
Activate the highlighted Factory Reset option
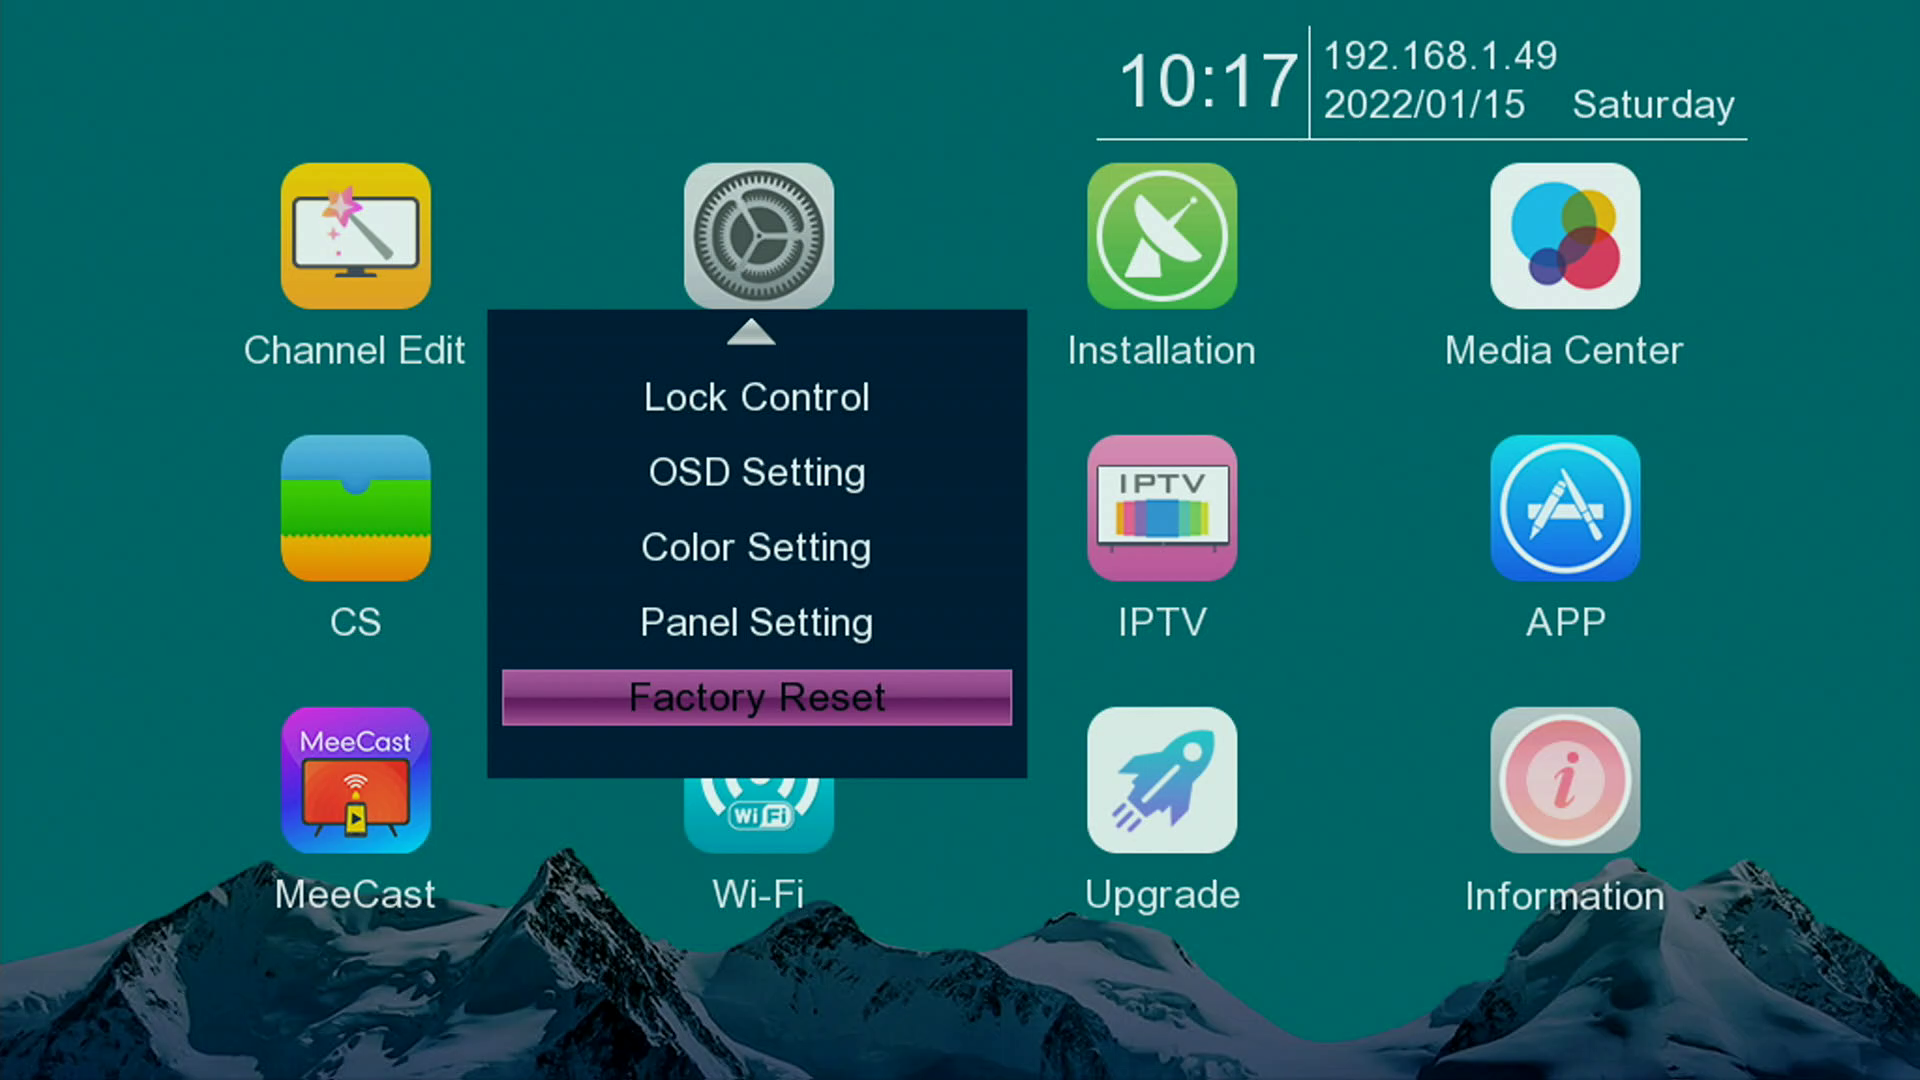pos(756,697)
